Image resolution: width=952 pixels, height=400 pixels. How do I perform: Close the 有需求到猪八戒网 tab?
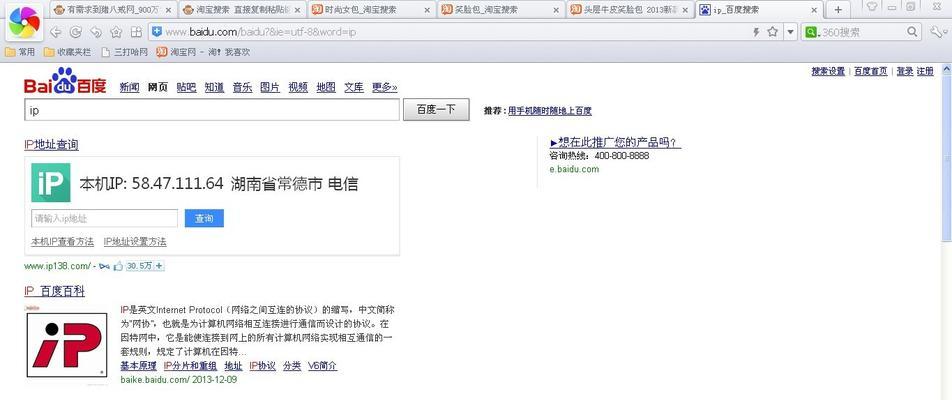[x=168, y=10]
